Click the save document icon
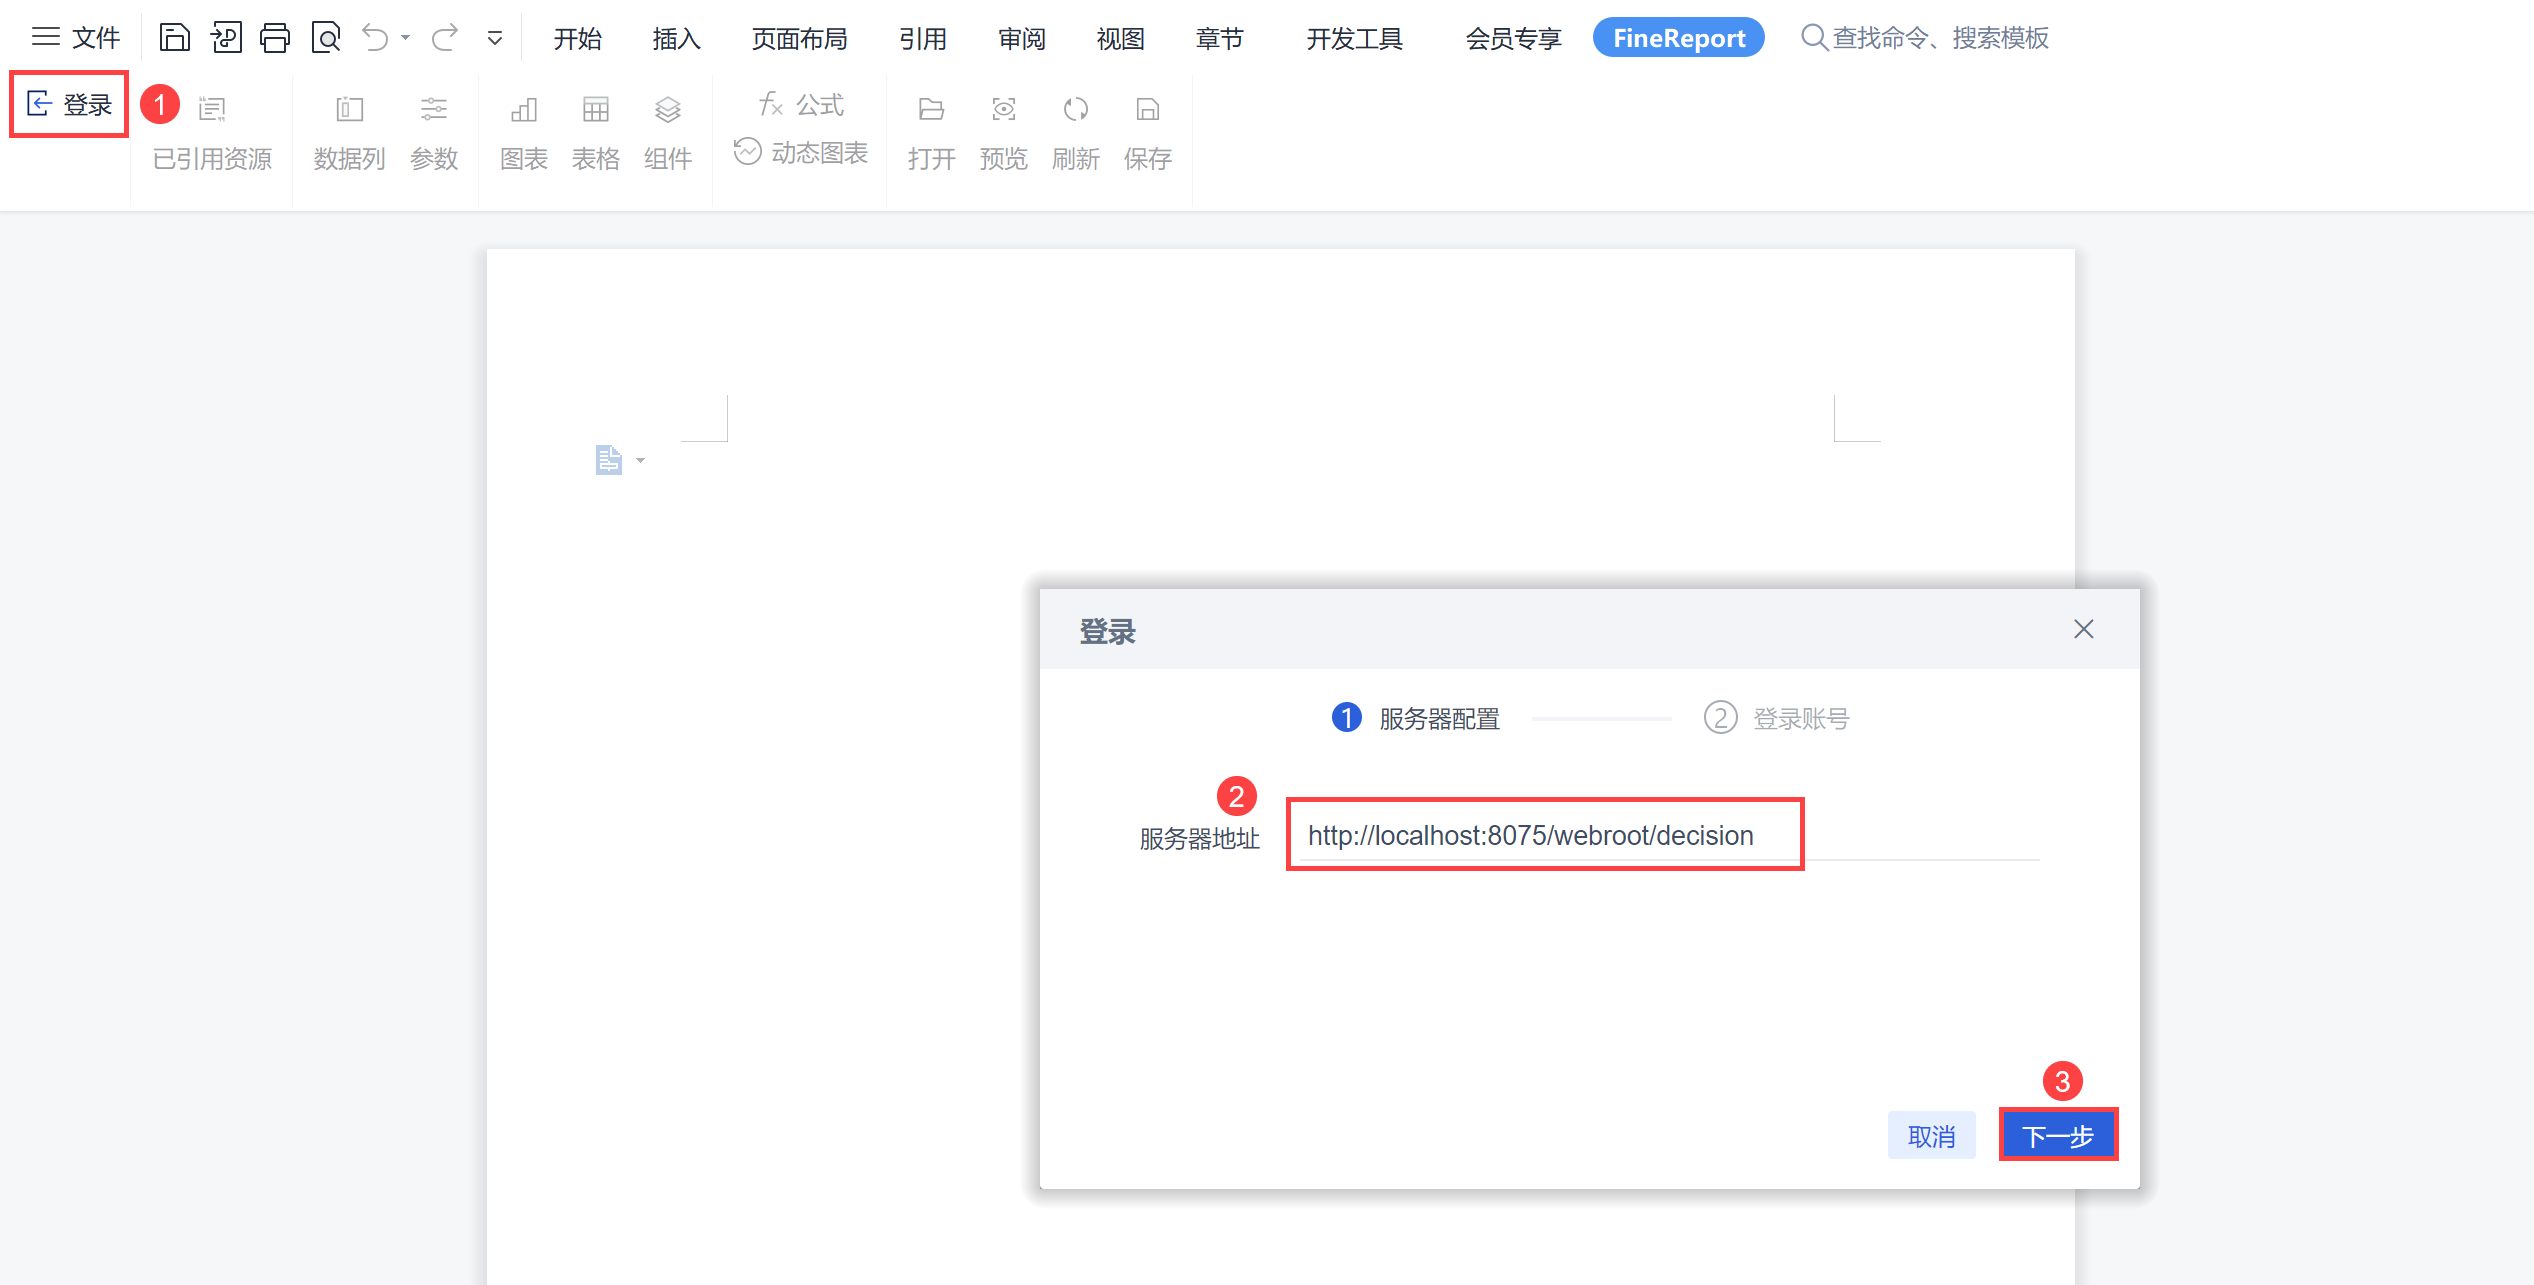This screenshot has width=2534, height=1285. [175, 38]
